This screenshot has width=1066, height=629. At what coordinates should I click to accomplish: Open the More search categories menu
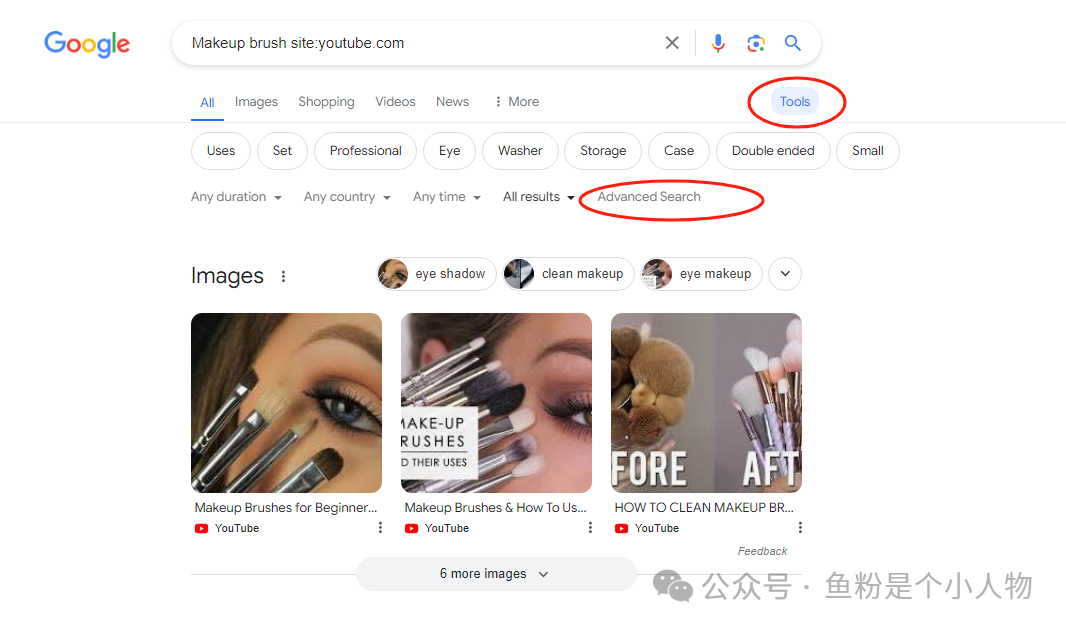[516, 102]
